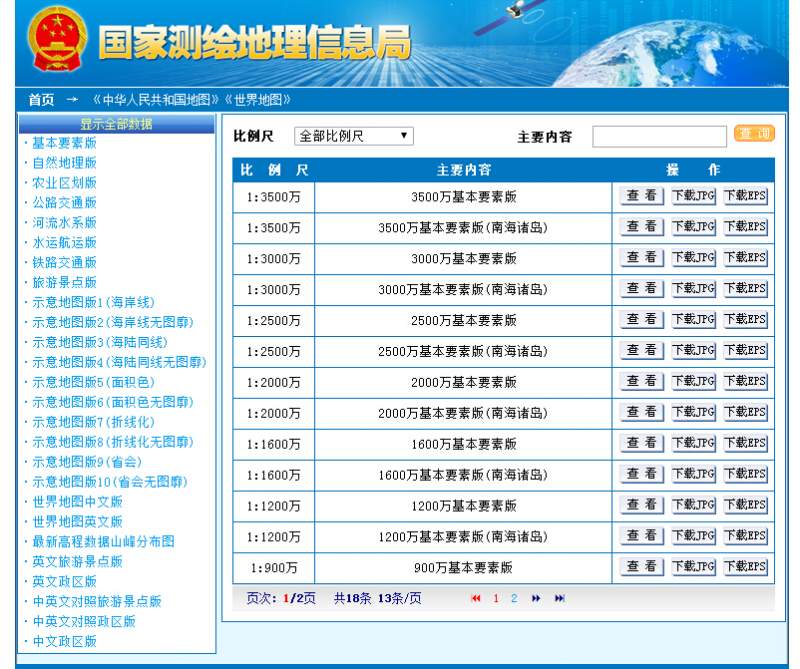Select 旅游景点版 in sidebar
The width and height of the screenshot is (800, 669).
(x=64, y=282)
